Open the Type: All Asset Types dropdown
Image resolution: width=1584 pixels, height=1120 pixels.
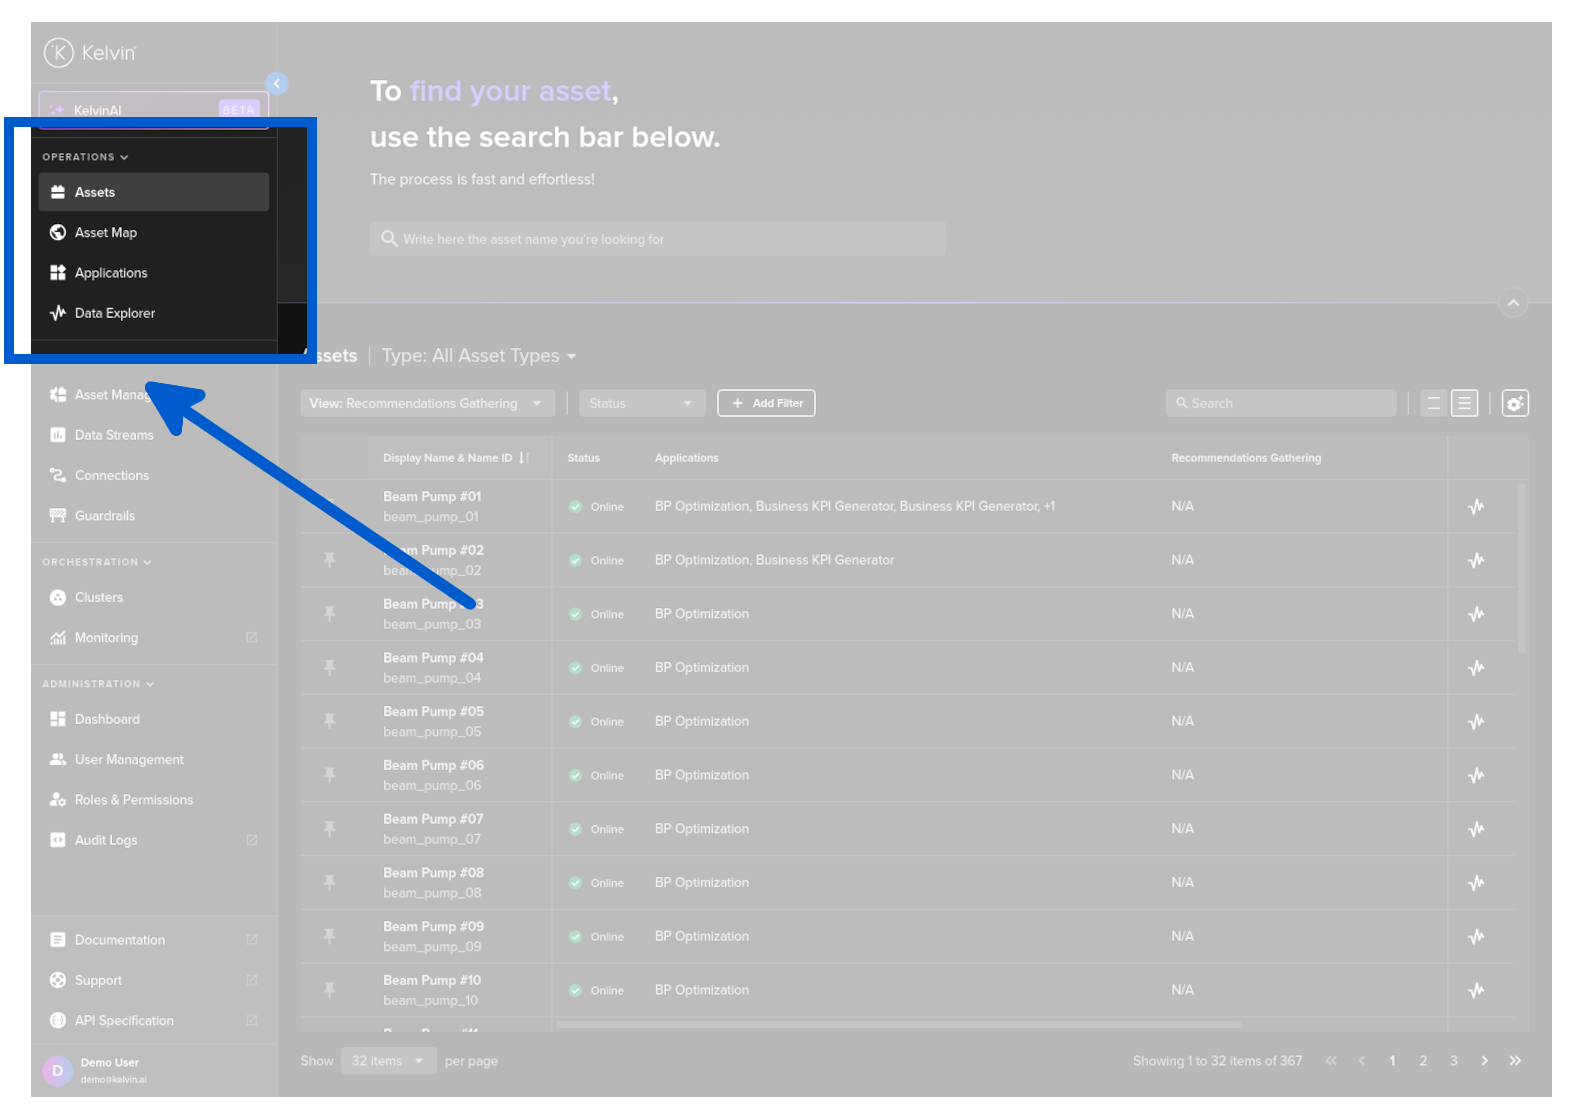tap(479, 356)
